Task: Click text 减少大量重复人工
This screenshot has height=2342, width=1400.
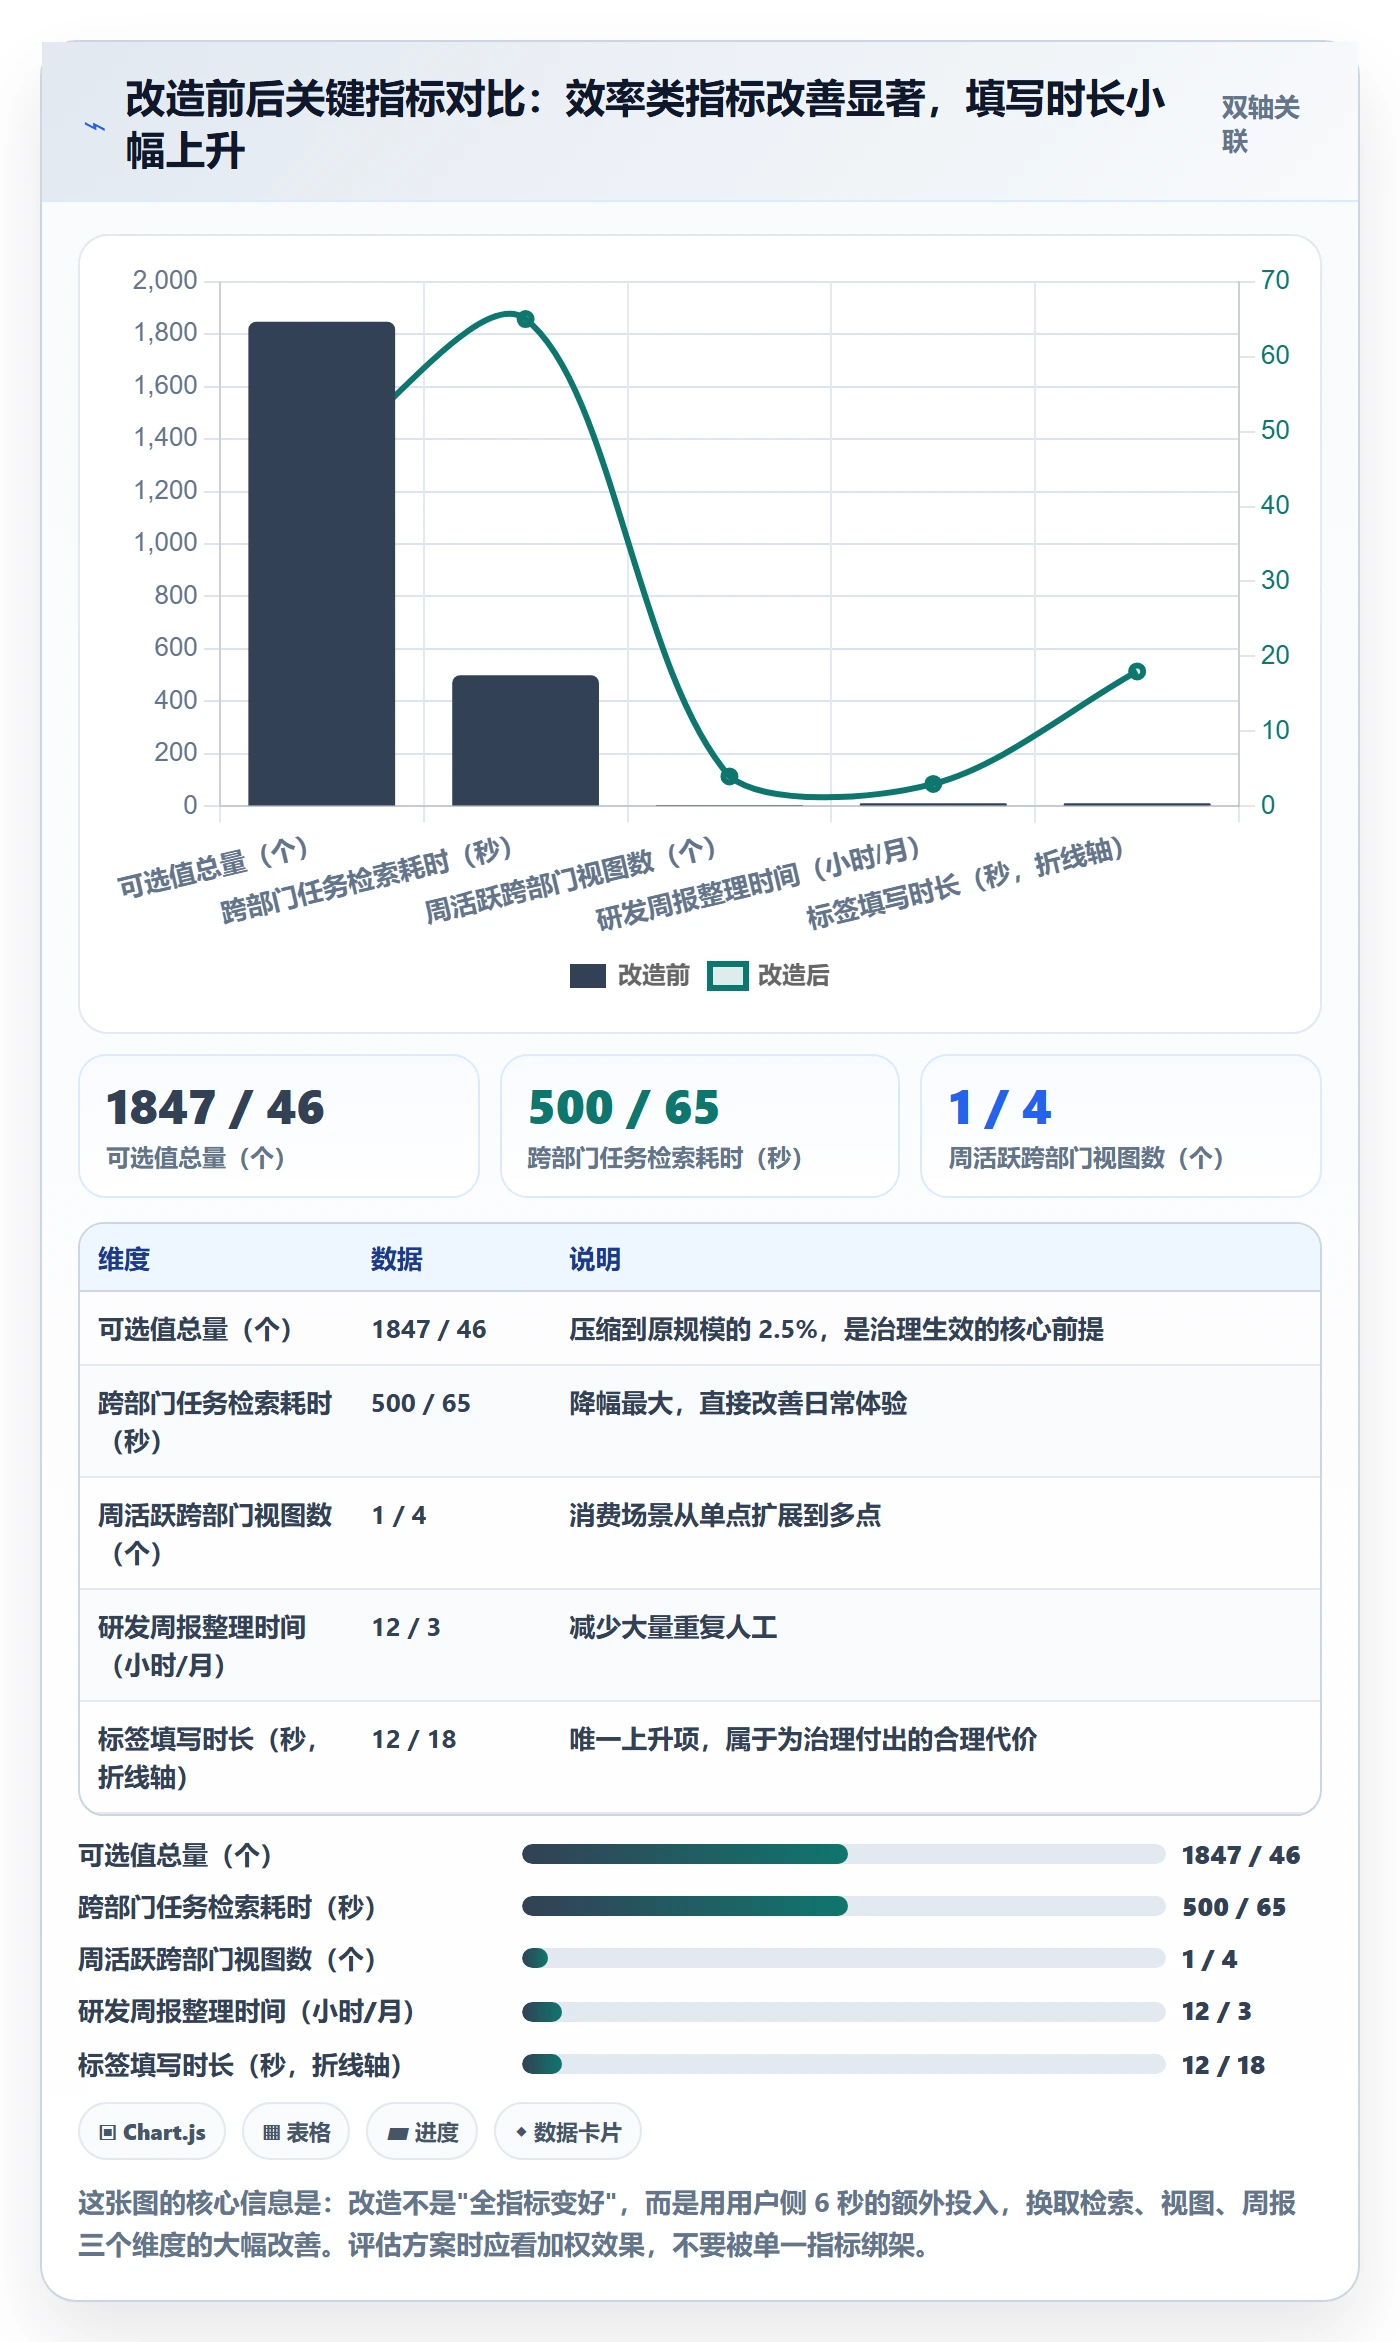Action: [673, 1627]
